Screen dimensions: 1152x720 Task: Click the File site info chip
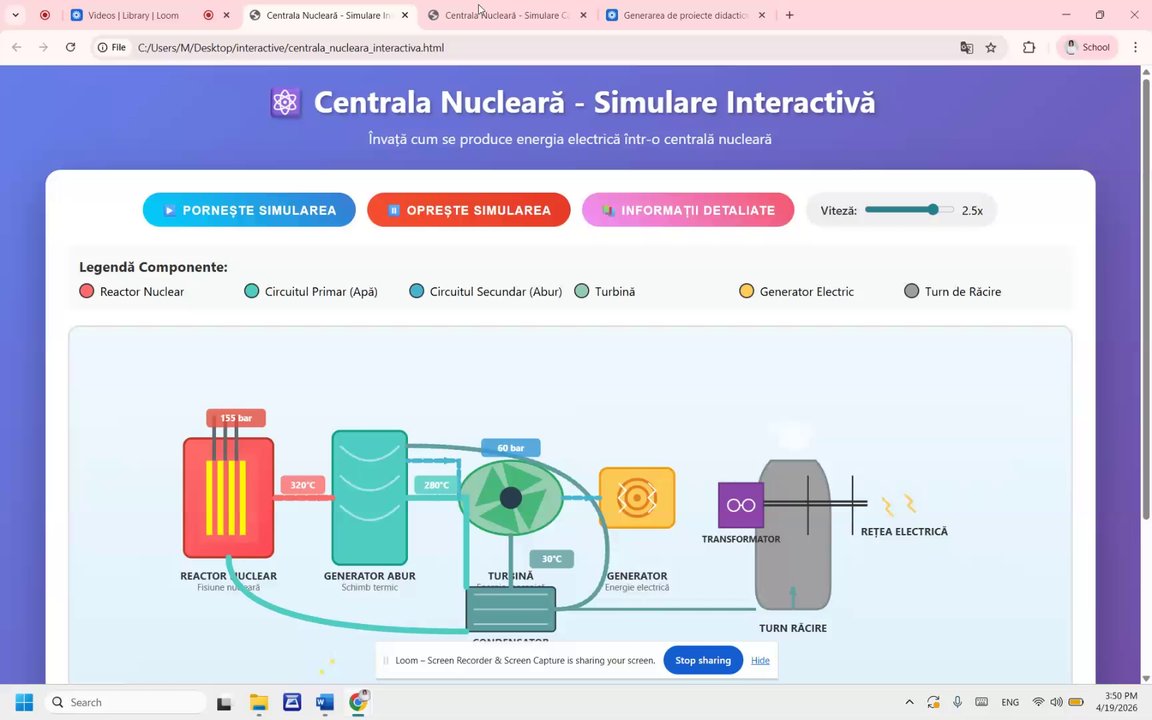click(112, 47)
